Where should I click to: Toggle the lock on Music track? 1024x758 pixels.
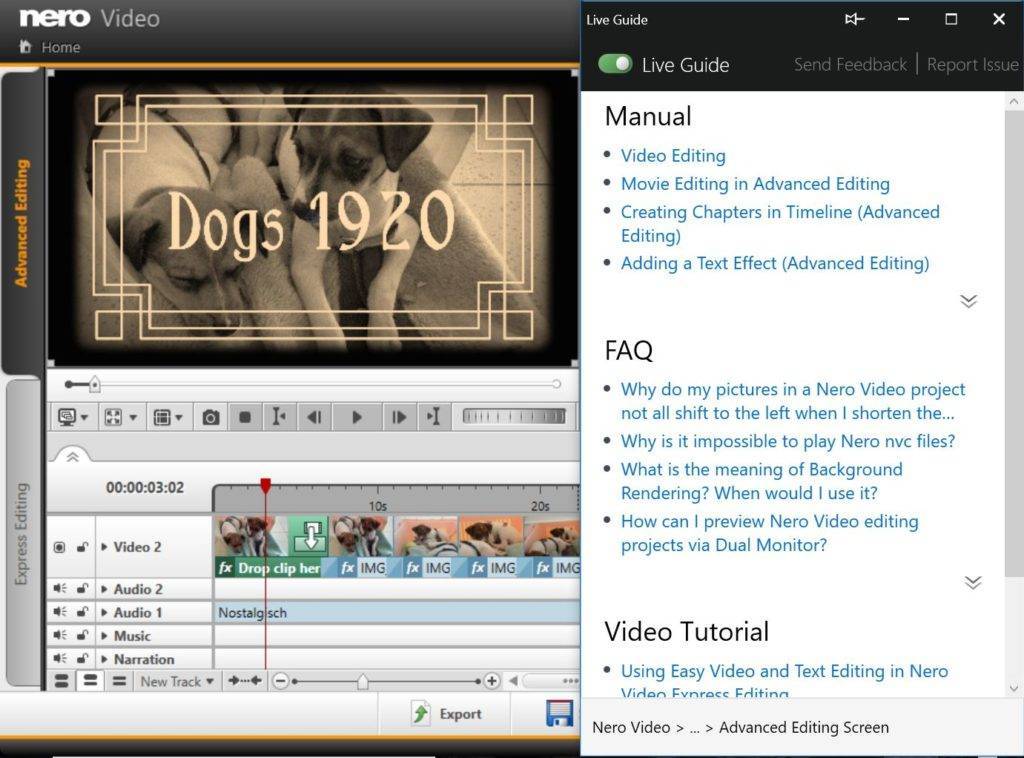click(x=82, y=636)
